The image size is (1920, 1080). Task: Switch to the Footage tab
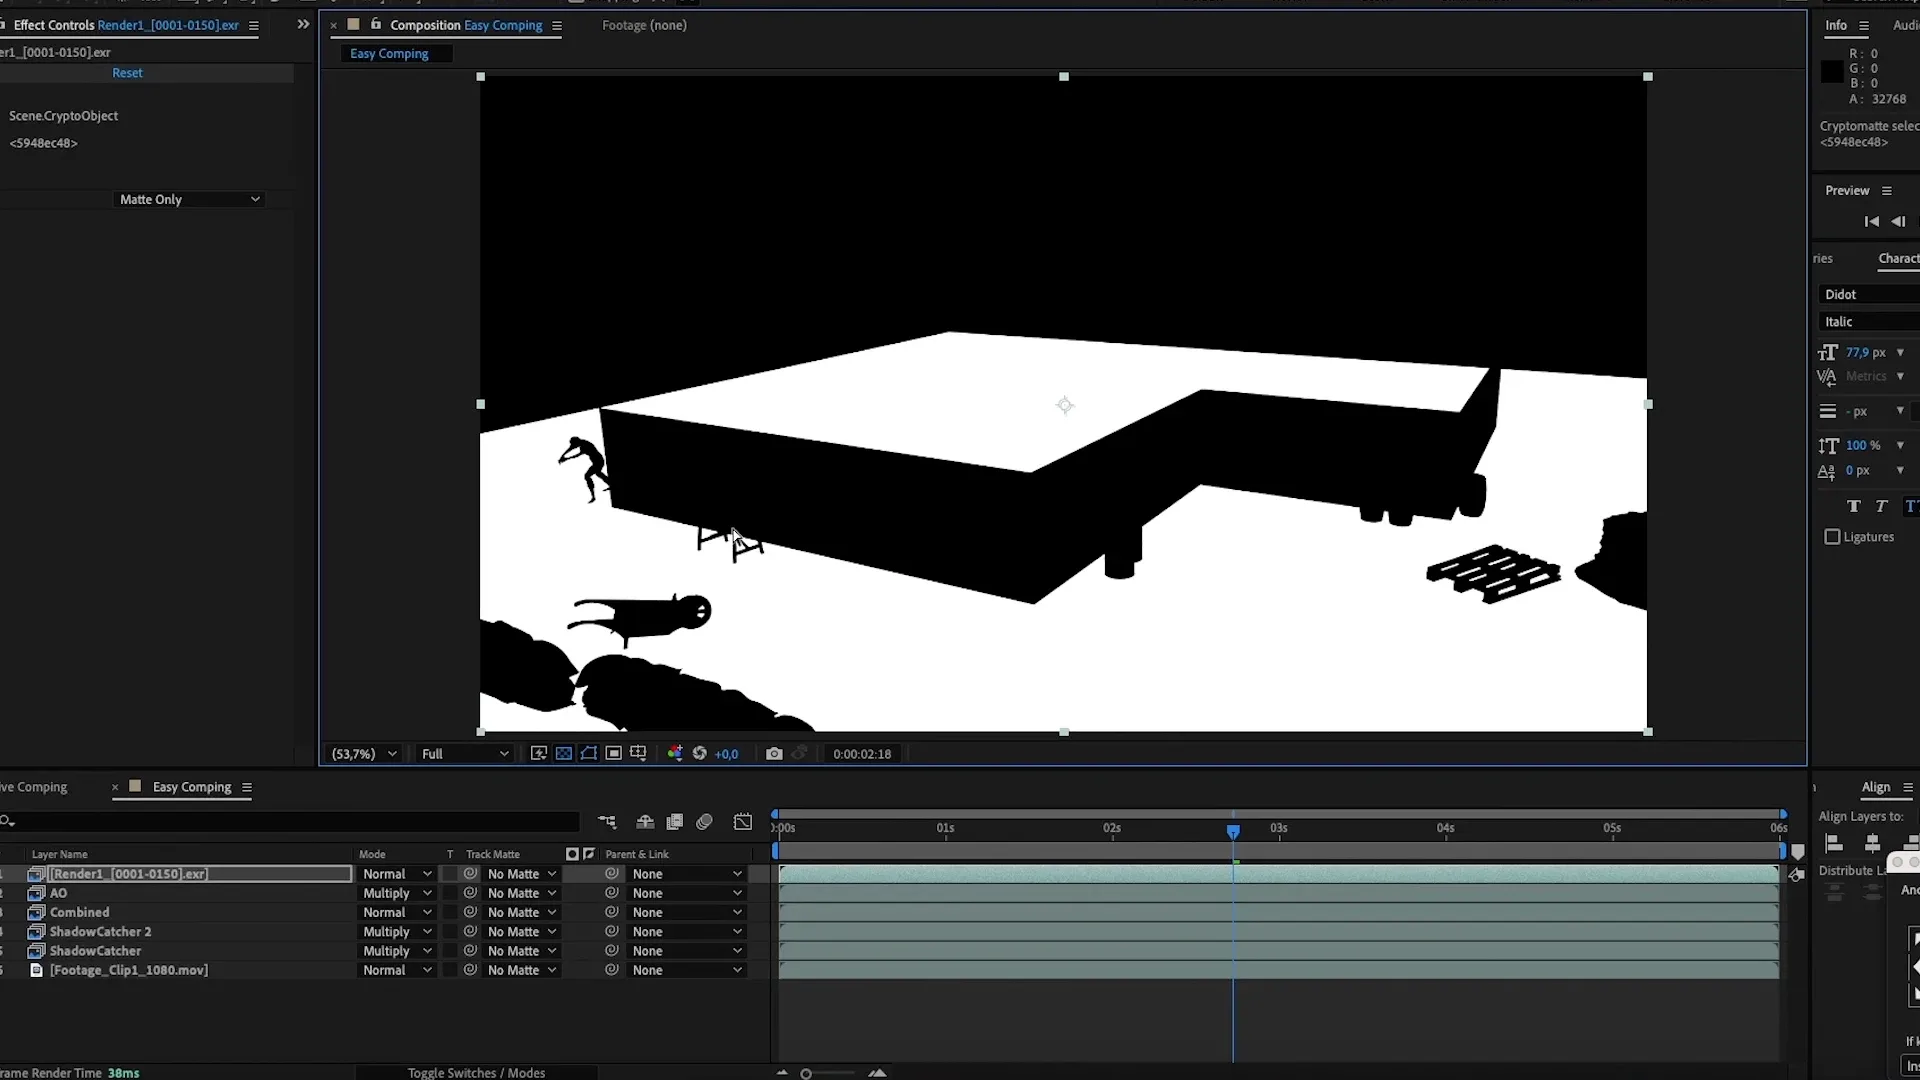[643, 25]
